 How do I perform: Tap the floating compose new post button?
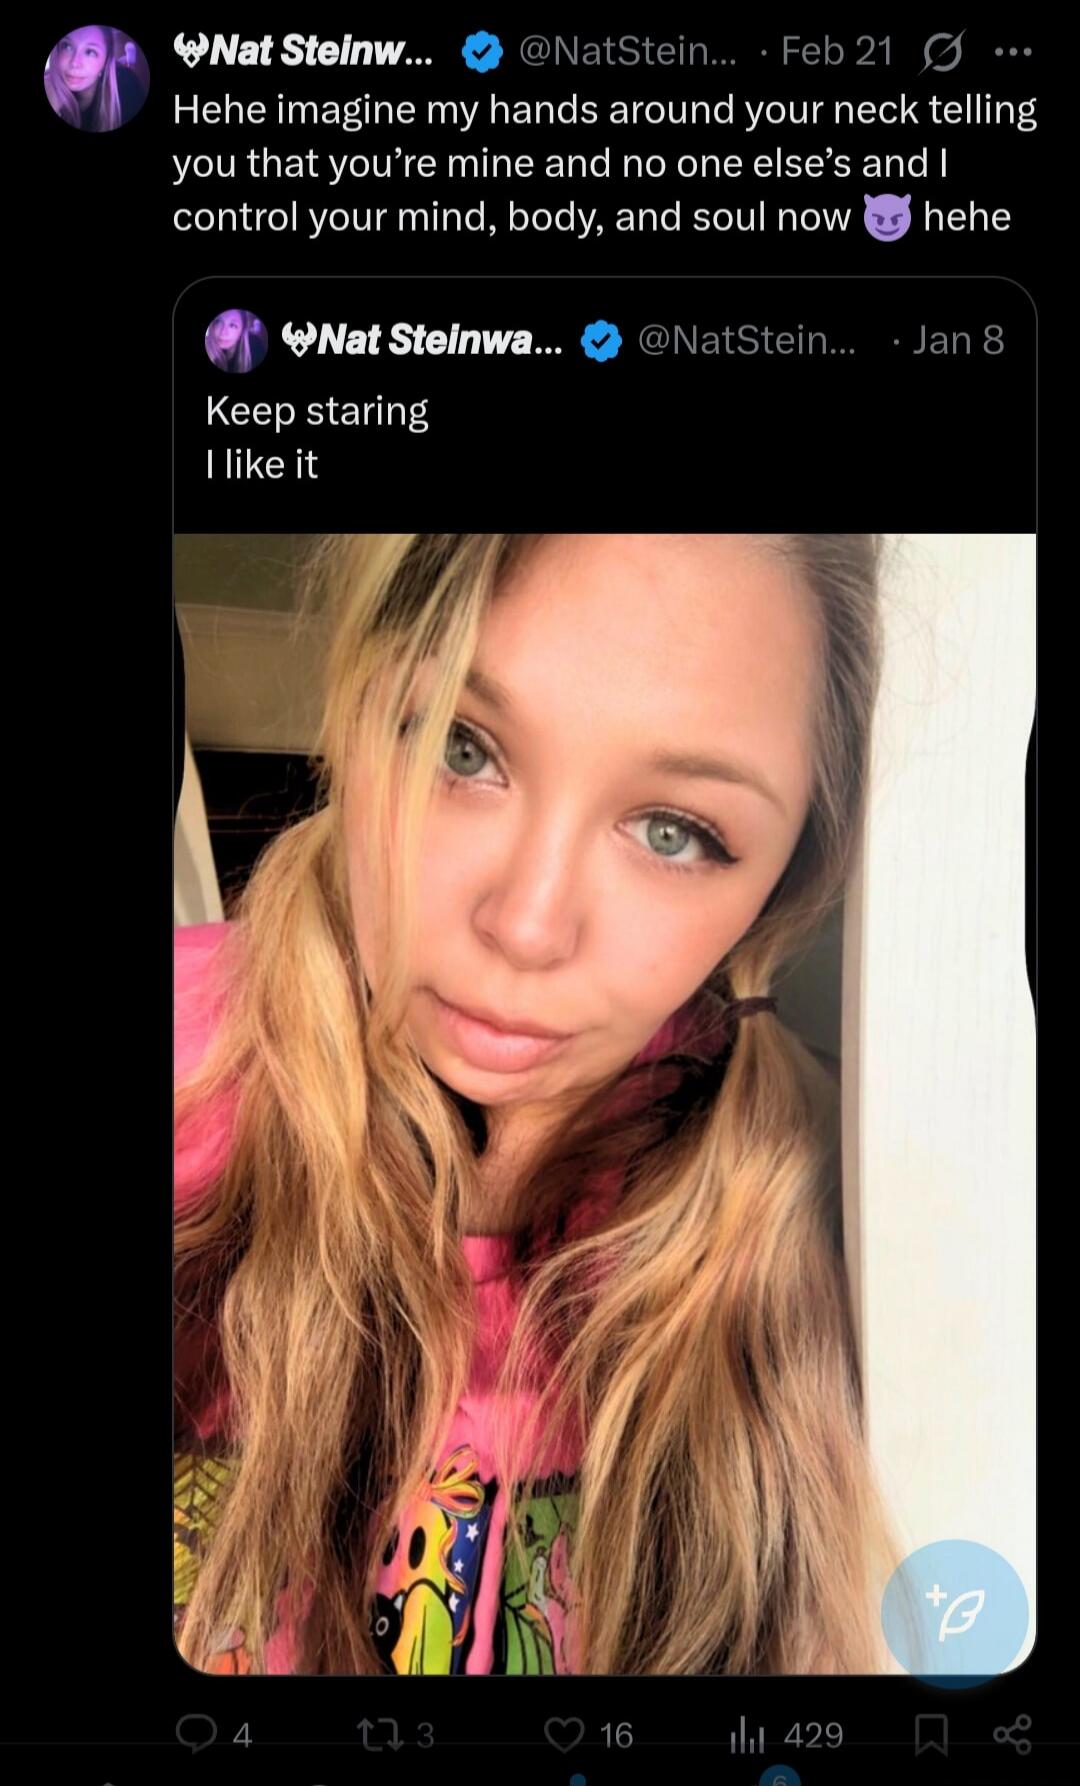coord(954,1613)
